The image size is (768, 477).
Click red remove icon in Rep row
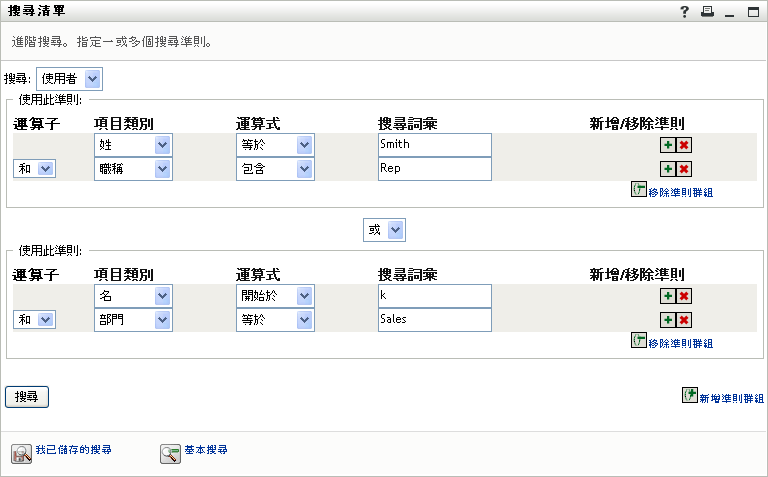click(x=684, y=169)
